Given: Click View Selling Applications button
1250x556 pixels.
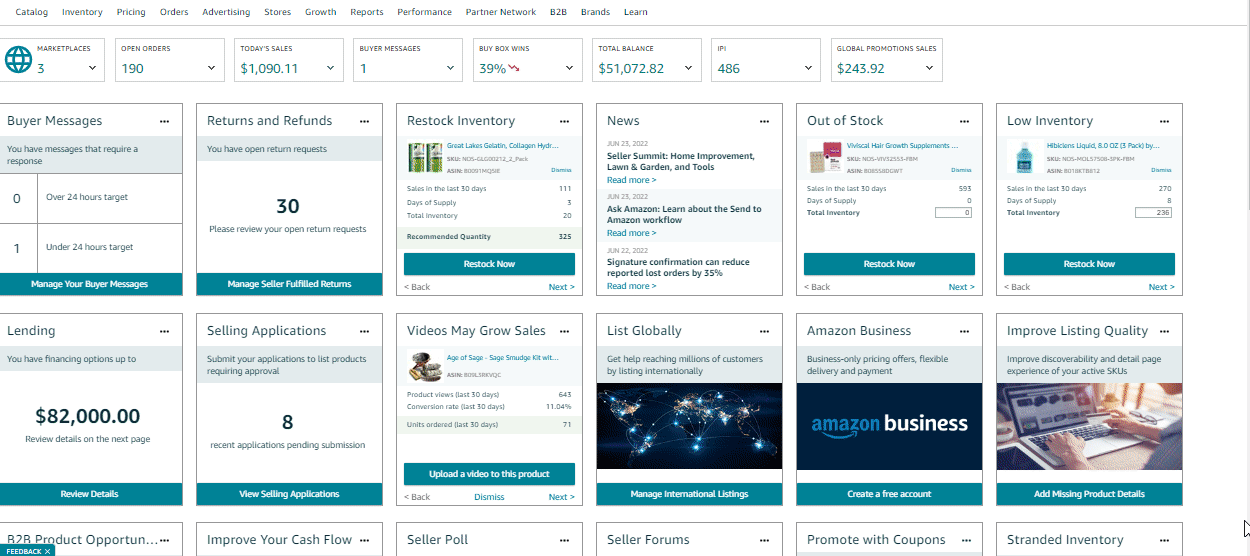Looking at the screenshot, I should pos(290,494).
